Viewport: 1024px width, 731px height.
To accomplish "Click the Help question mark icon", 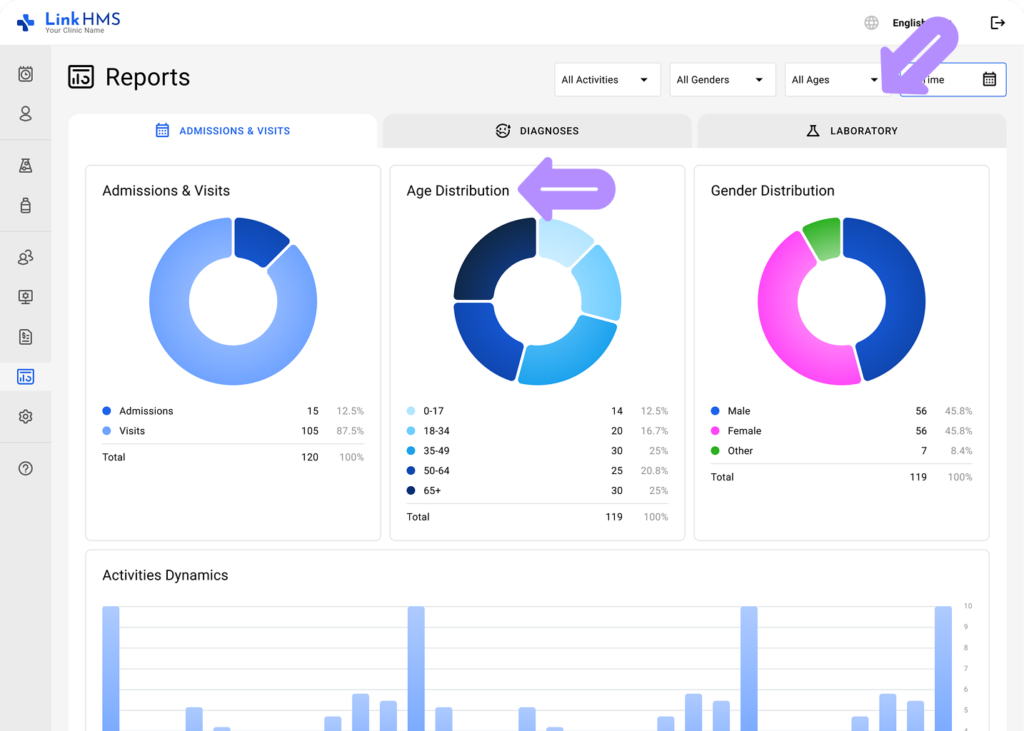I will click(25, 467).
